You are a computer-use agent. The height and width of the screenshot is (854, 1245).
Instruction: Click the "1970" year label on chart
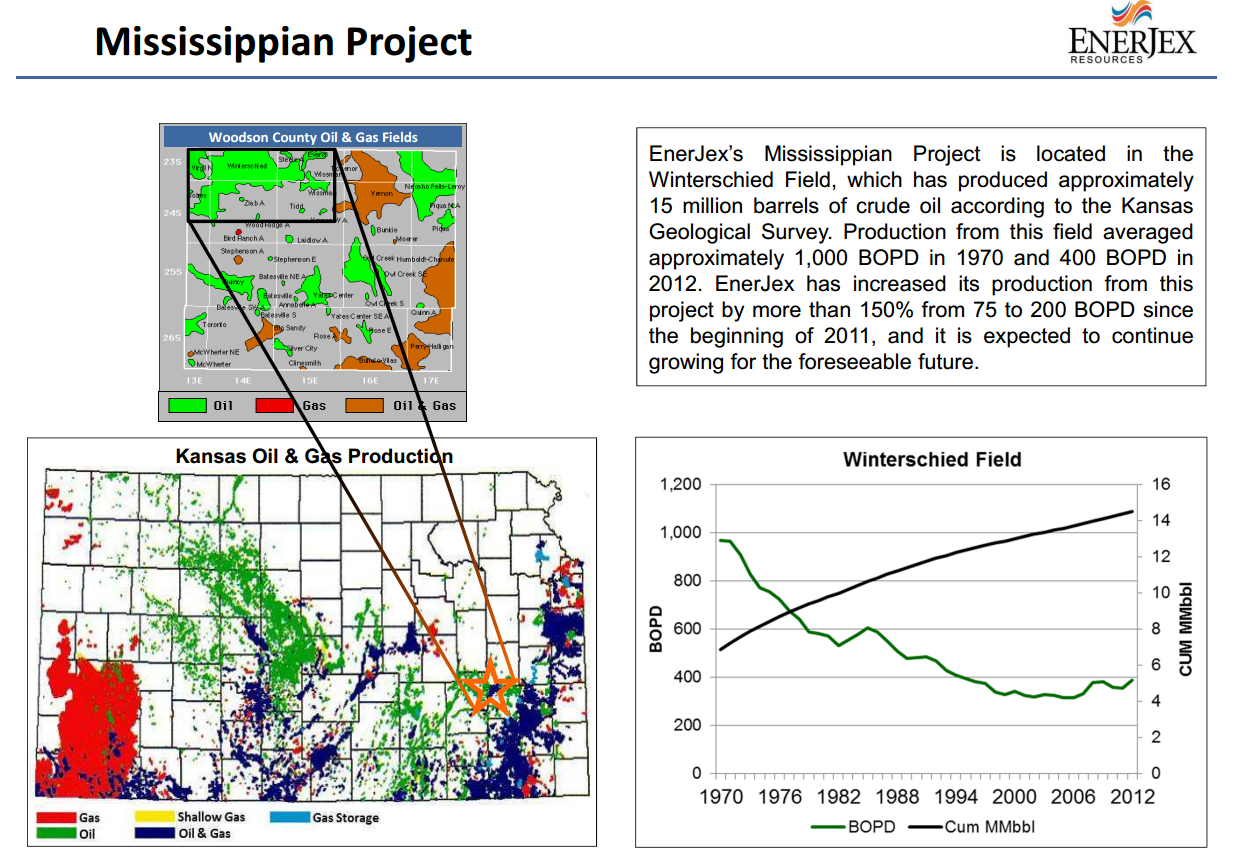point(721,797)
